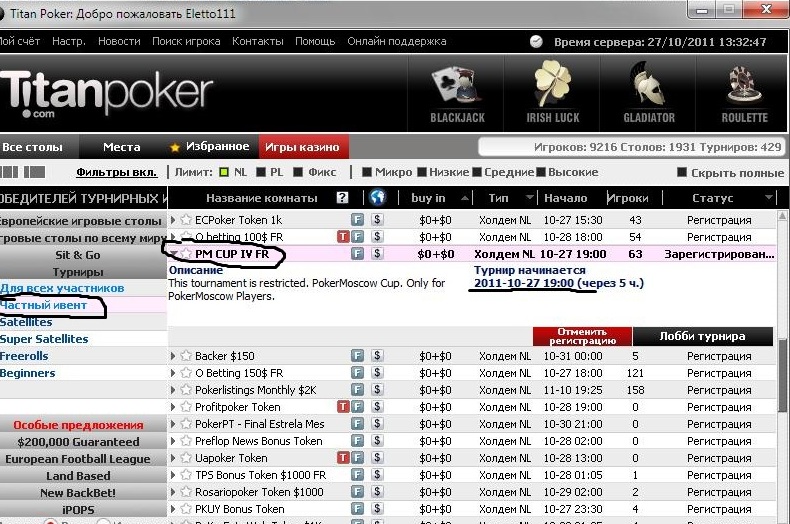790x524 pixels.
Task: Click the clock icon beside server time
Action: (x=536, y=42)
